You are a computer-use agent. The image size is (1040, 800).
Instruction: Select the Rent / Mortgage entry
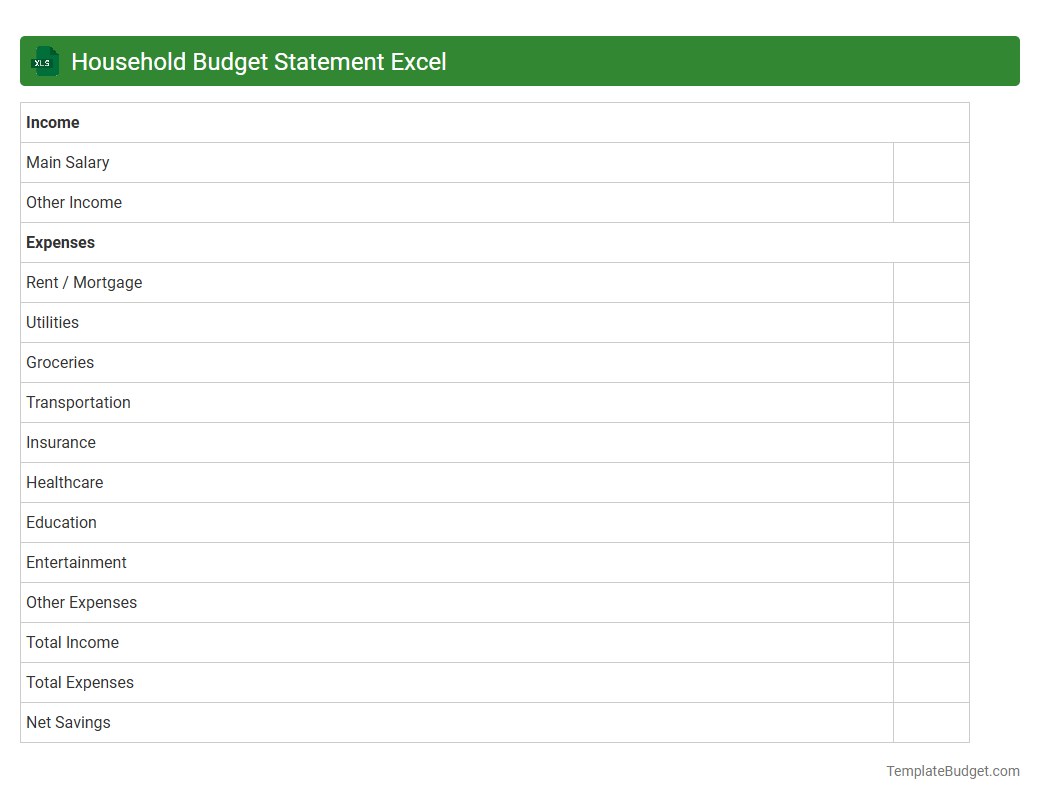tap(84, 282)
